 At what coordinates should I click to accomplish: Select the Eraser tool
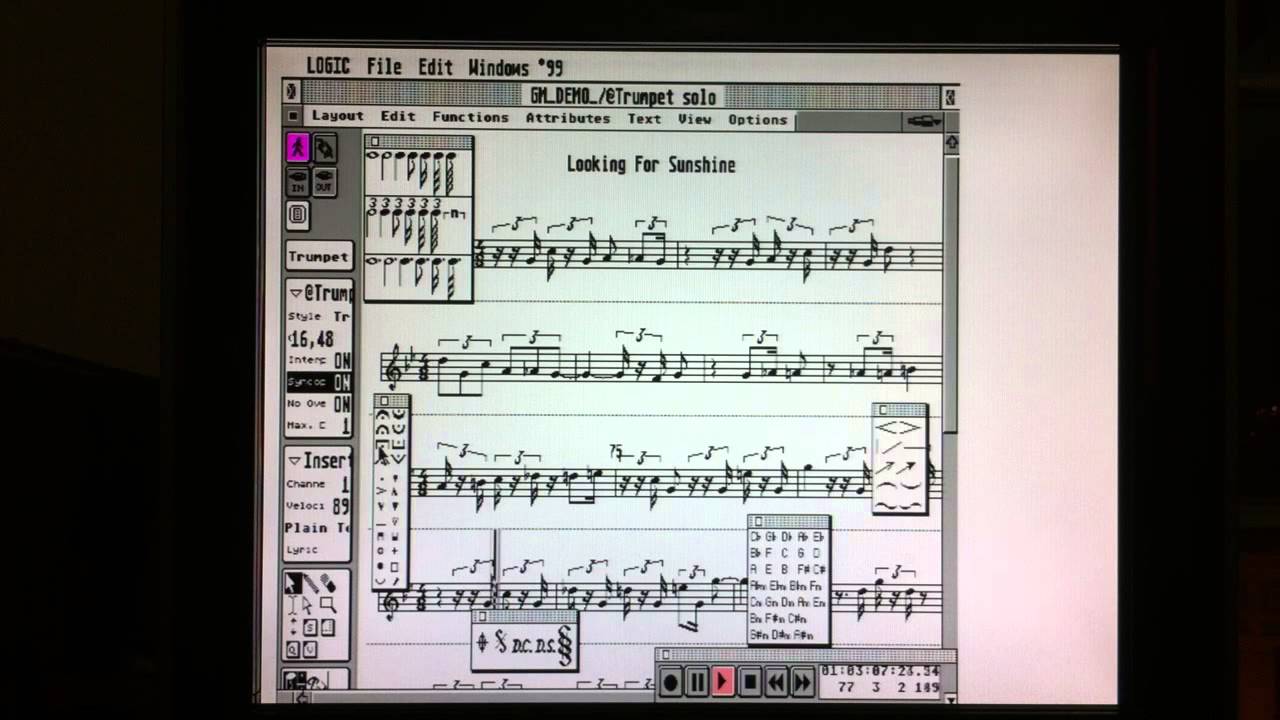pyautogui.click(x=327, y=583)
